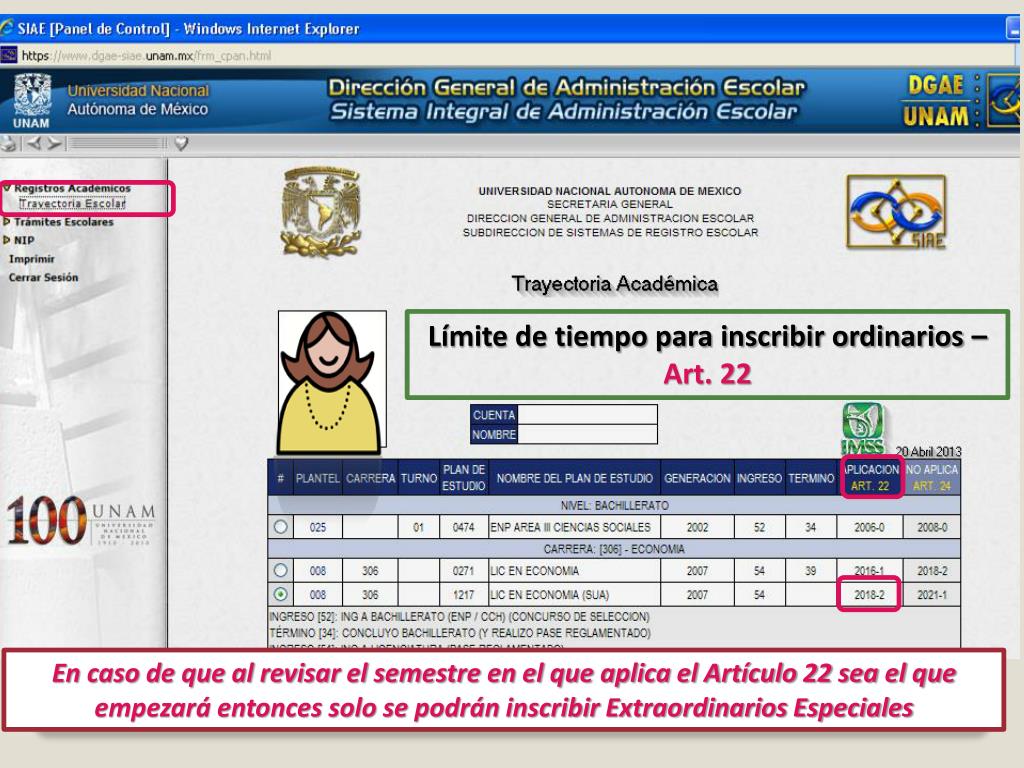1024x768 pixels.
Task: Click the Internet Explorer logo in title bar
Action: pyautogui.click(x=7, y=29)
